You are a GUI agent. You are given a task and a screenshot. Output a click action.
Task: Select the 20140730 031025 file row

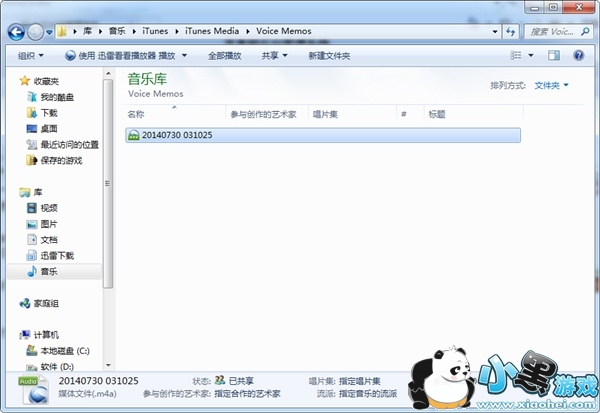pyautogui.click(x=323, y=135)
